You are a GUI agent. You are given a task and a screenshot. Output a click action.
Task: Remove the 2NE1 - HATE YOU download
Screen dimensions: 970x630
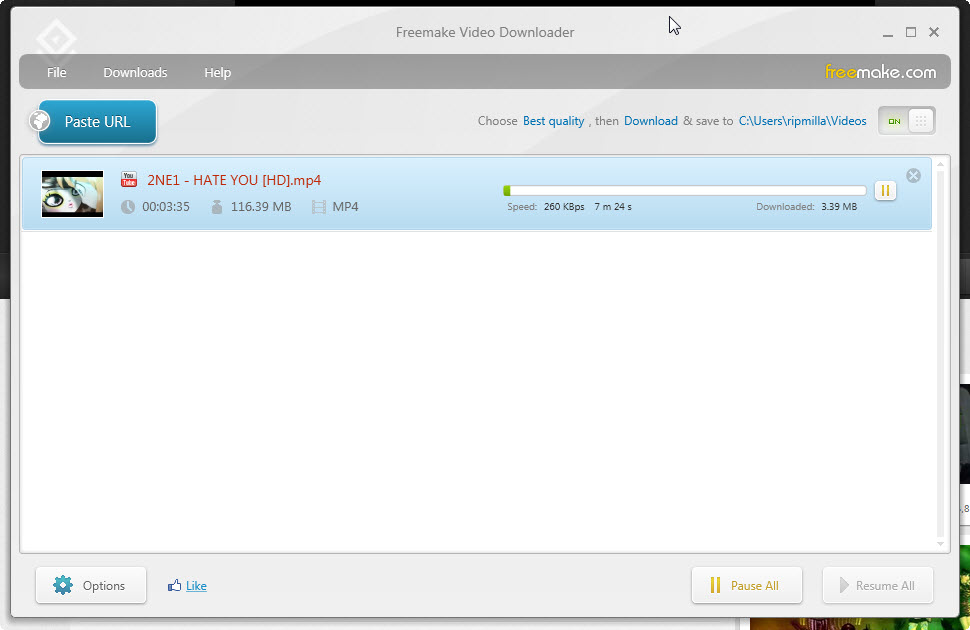(913, 176)
